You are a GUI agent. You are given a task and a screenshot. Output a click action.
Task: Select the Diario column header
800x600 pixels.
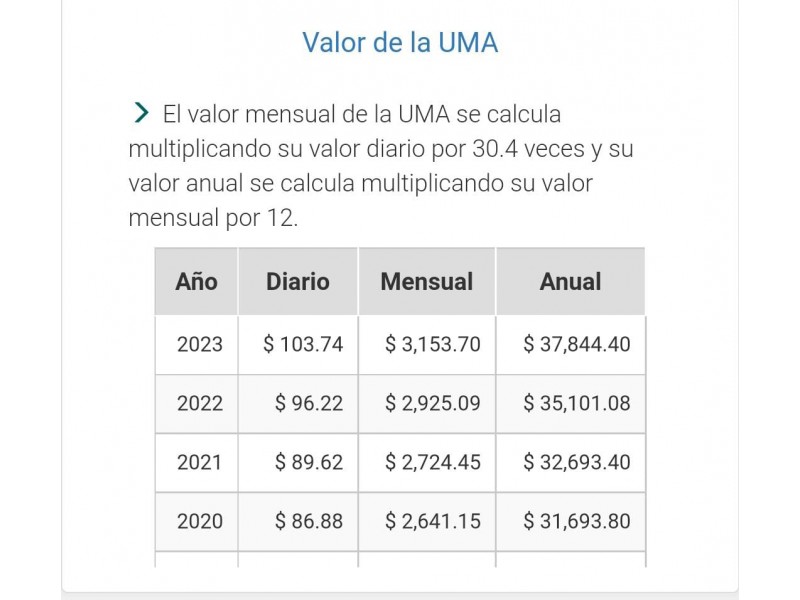coord(298,282)
